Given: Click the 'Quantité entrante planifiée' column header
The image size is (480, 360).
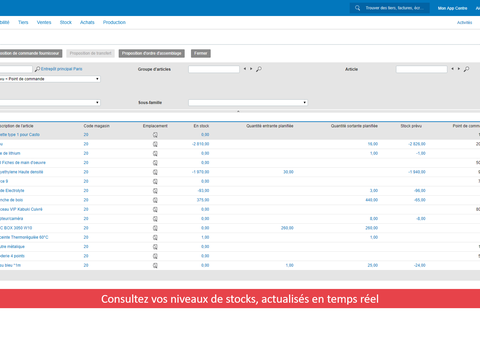Looking at the screenshot, I should point(270,126).
